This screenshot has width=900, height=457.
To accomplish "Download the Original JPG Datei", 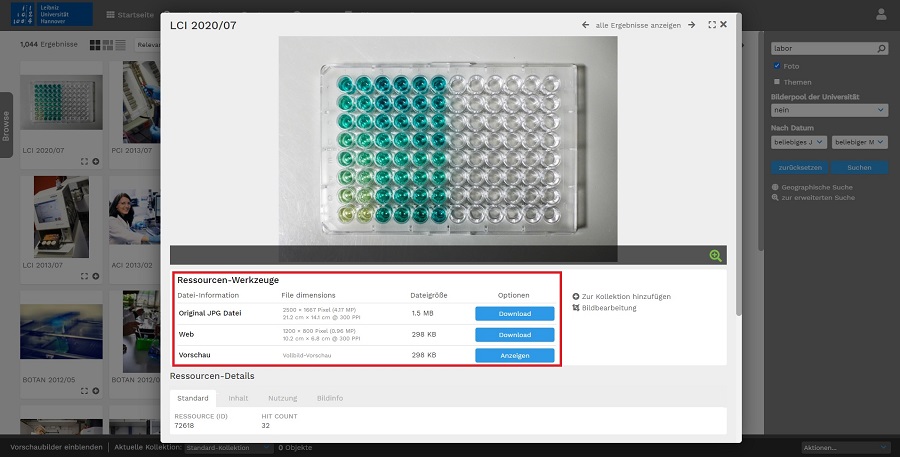I will pos(515,313).
